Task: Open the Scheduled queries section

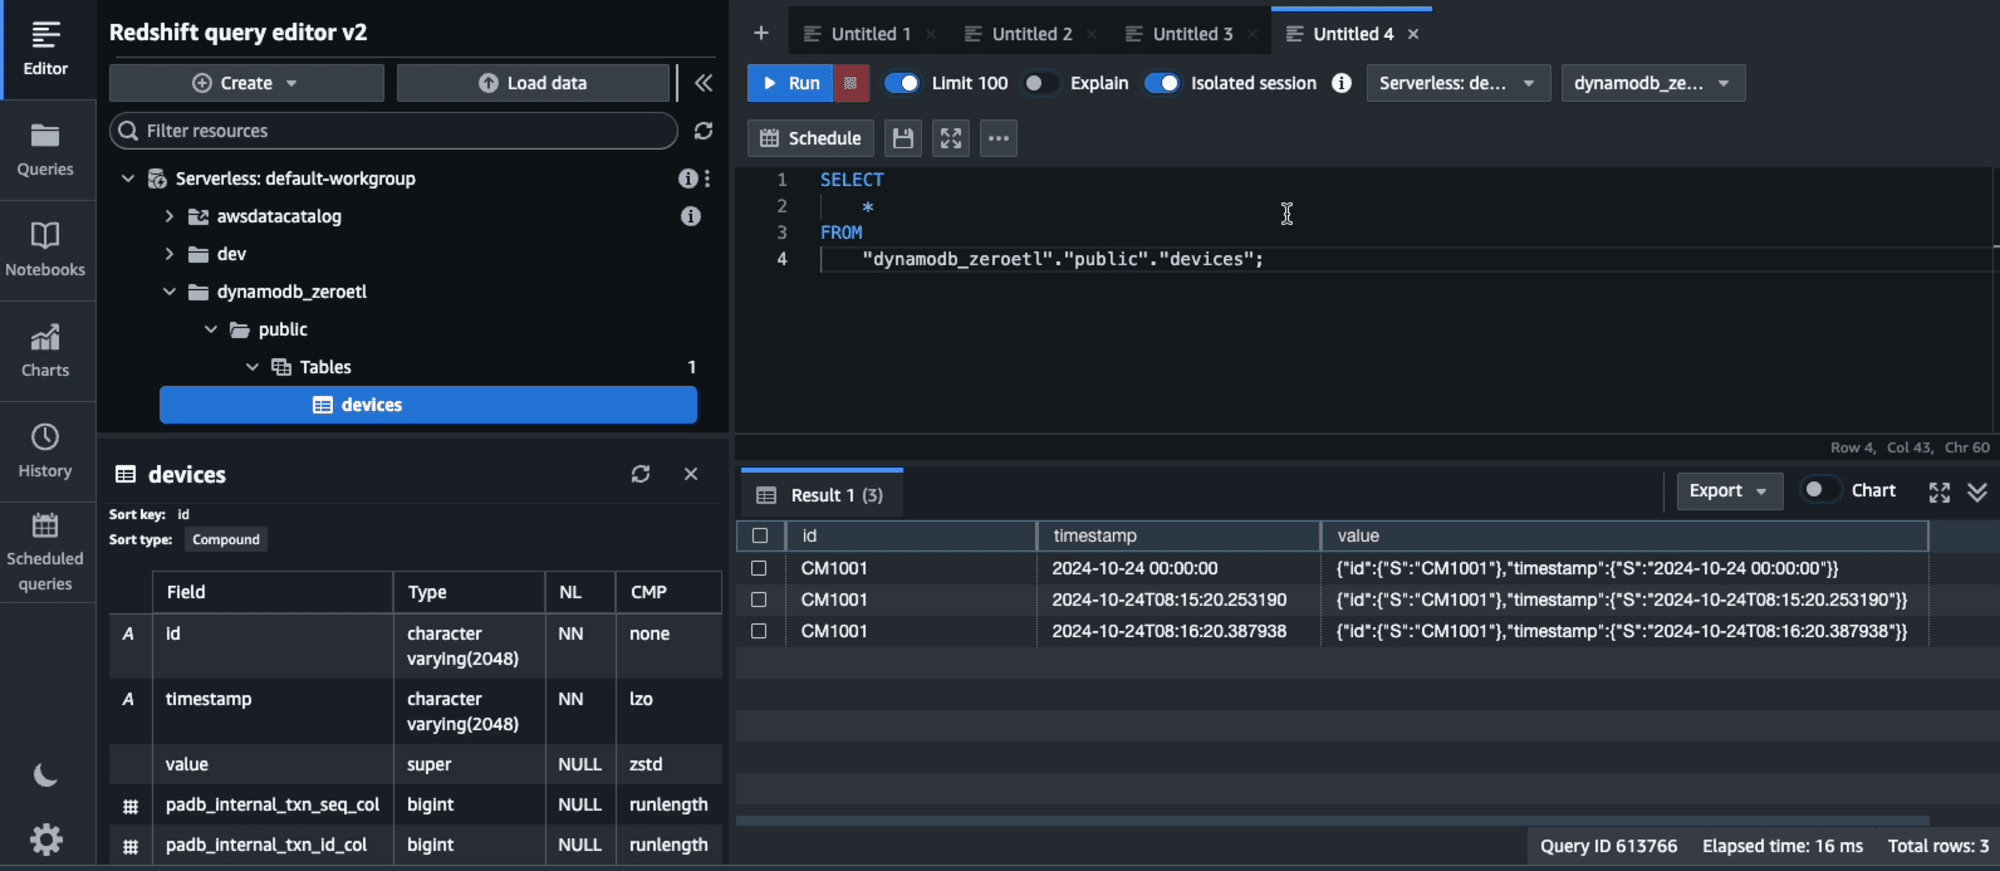Action: (45, 552)
